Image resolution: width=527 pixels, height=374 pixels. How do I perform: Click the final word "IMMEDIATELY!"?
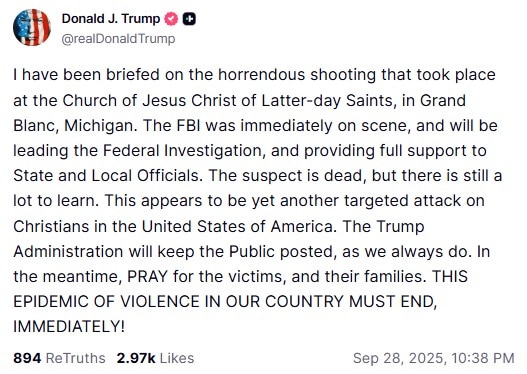tap(69, 327)
